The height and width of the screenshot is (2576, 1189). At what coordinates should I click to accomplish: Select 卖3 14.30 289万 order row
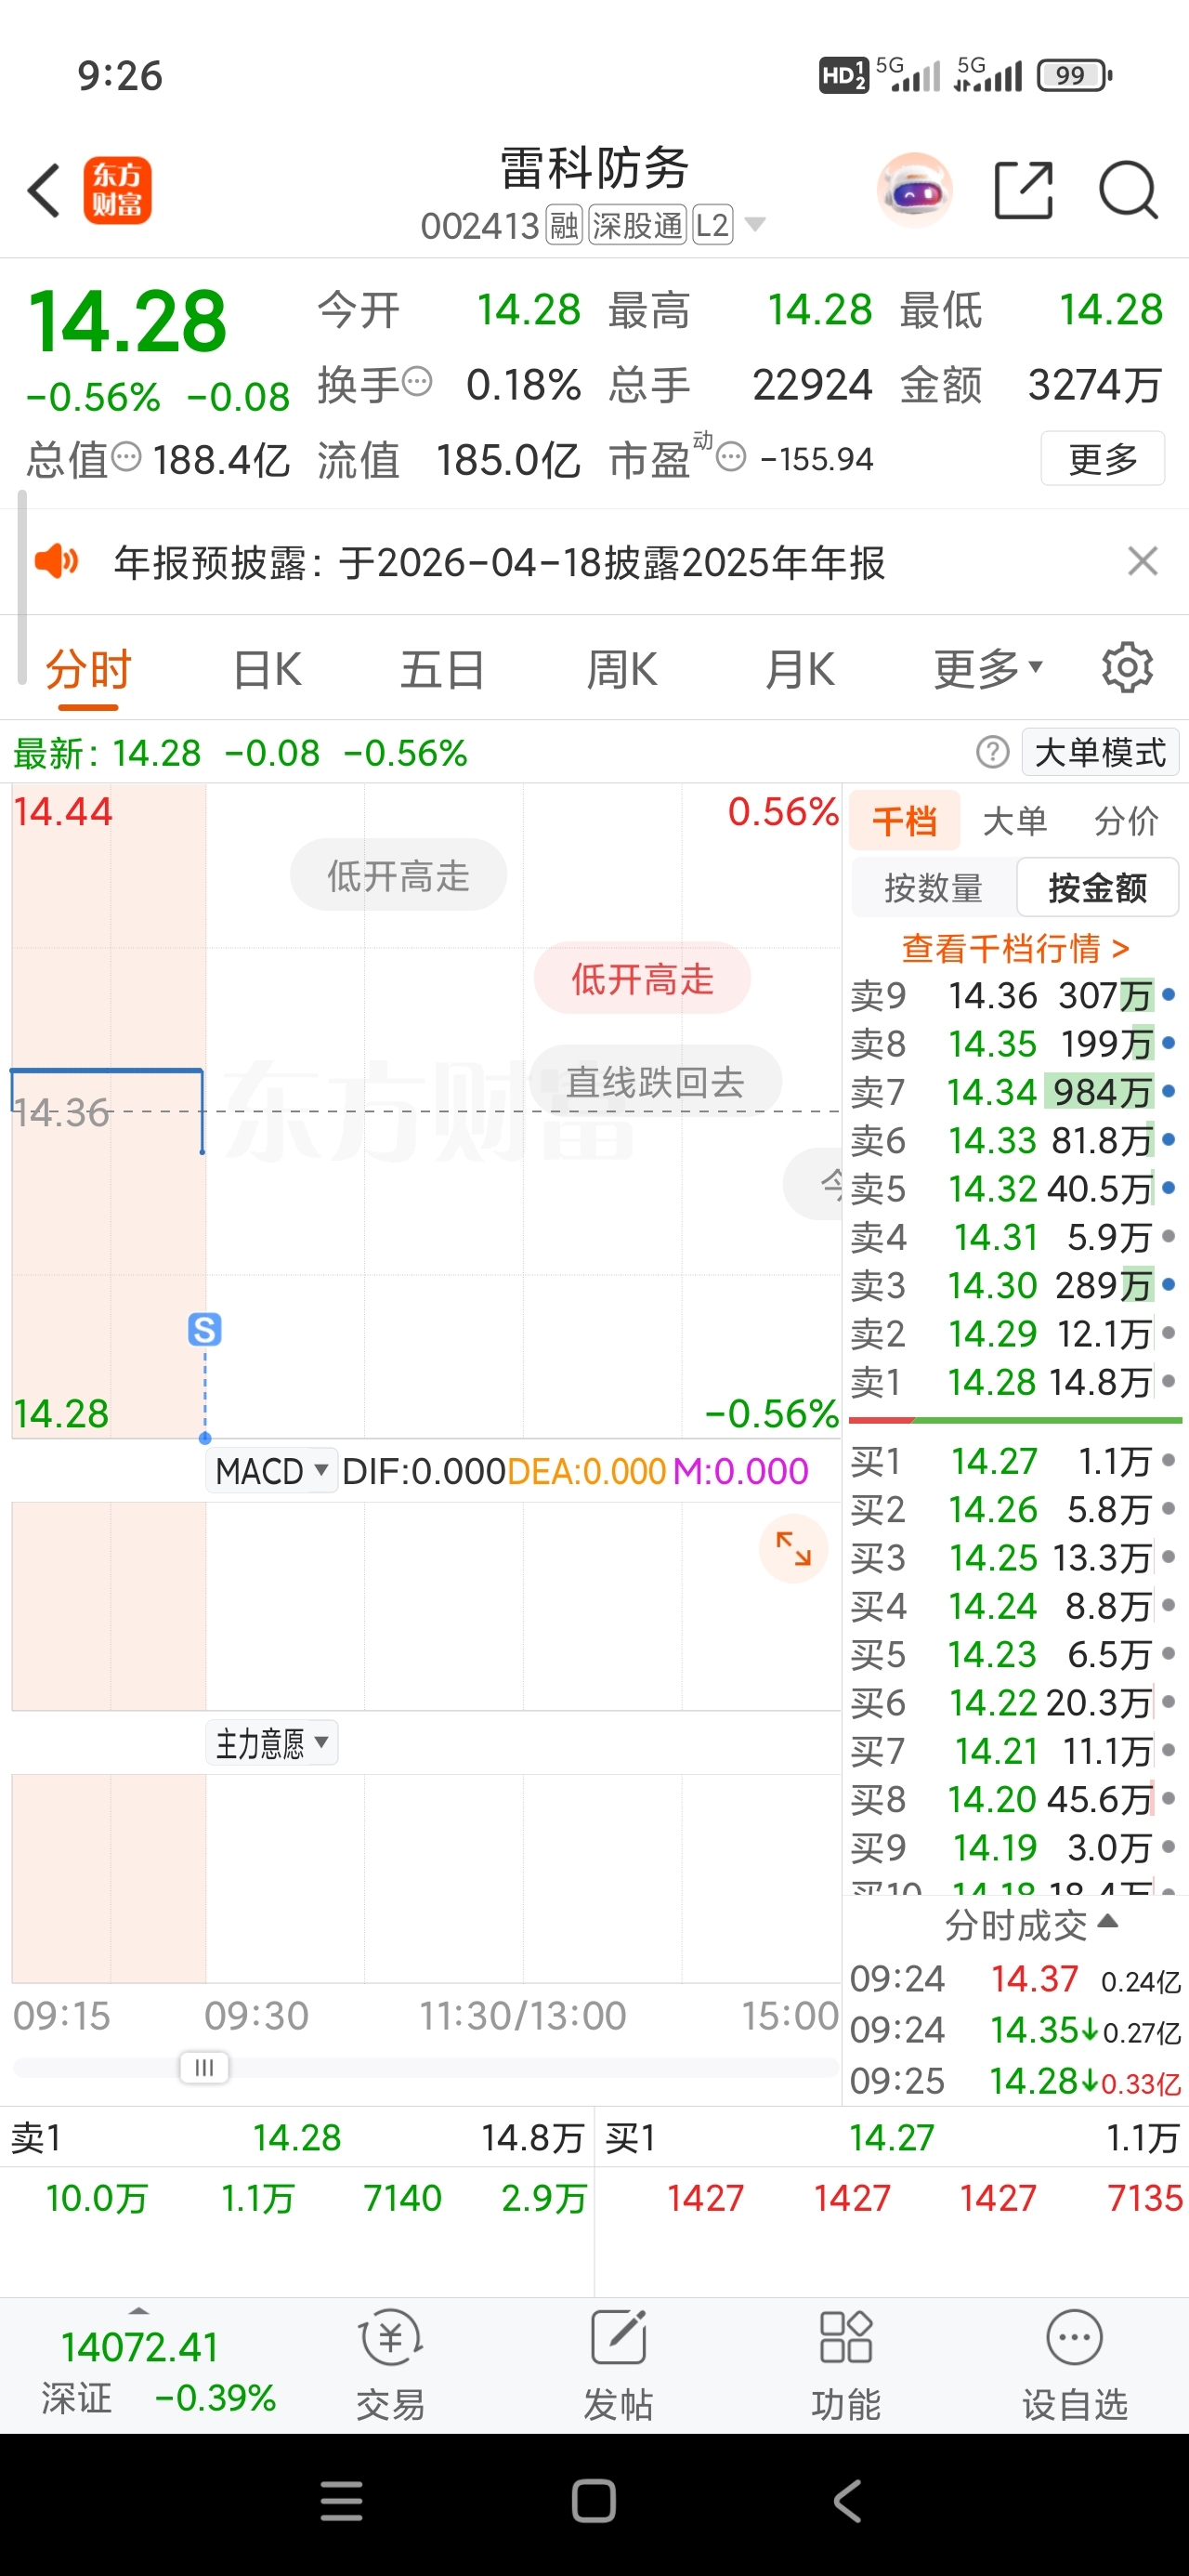tap(1014, 1285)
